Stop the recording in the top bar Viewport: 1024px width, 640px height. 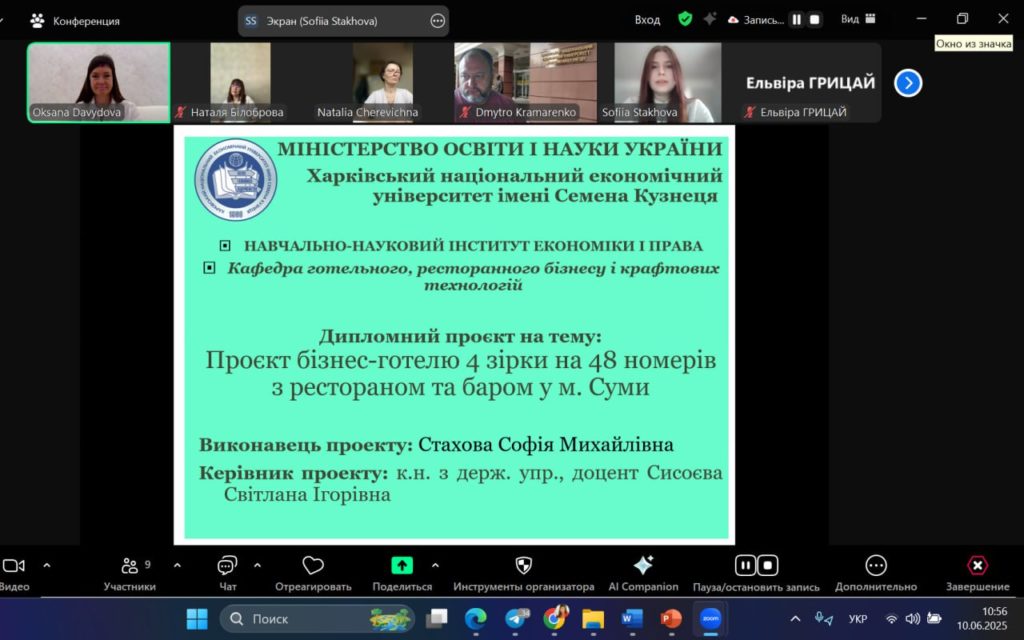pos(815,19)
